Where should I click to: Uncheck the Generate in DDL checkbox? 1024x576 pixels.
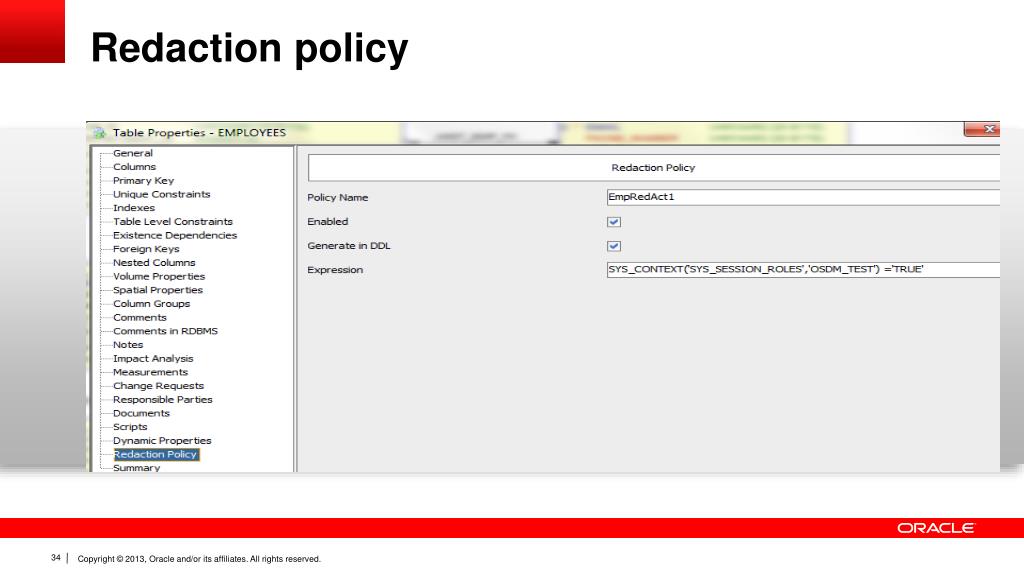614,246
